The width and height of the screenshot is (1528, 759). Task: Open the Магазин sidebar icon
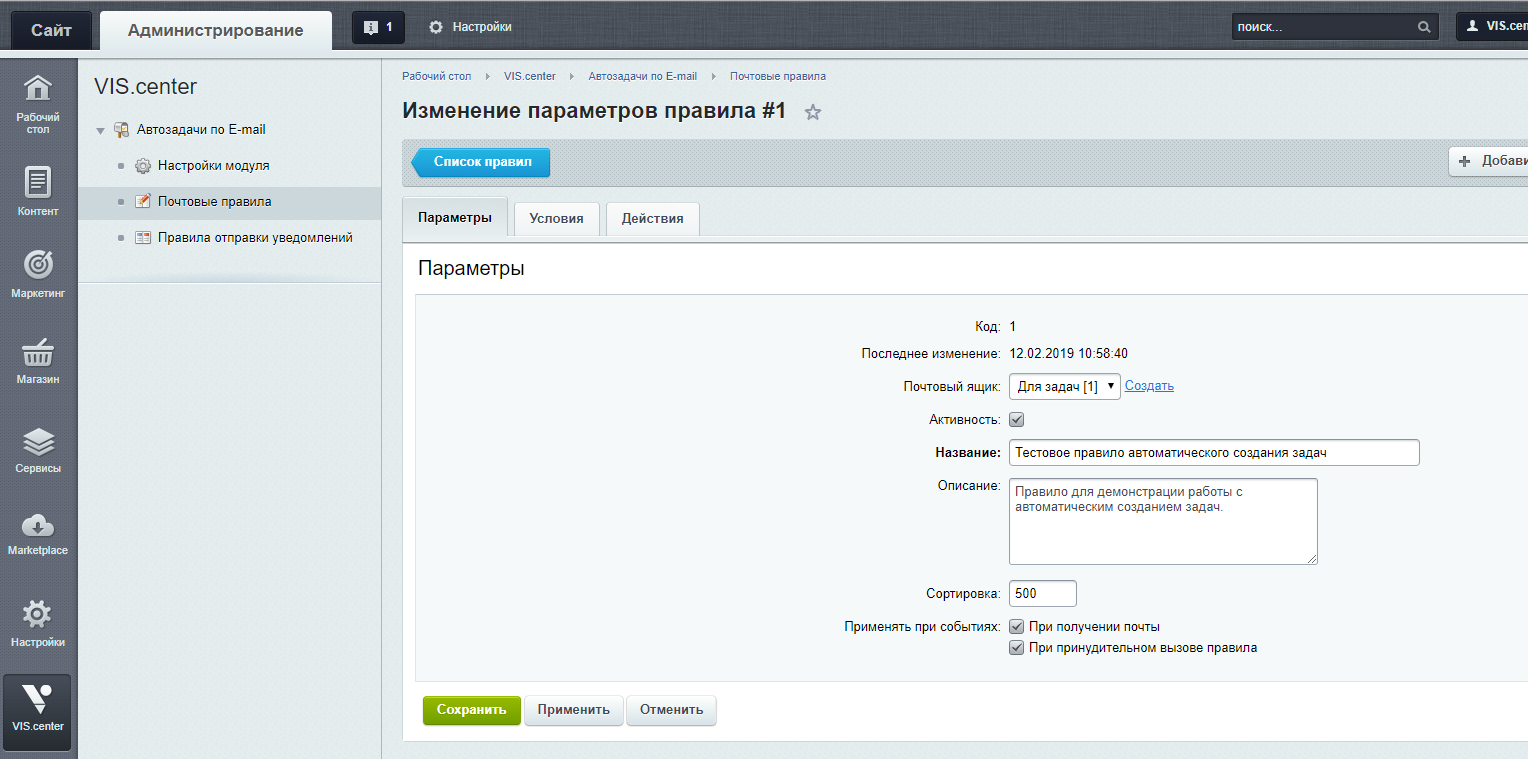click(x=37, y=352)
